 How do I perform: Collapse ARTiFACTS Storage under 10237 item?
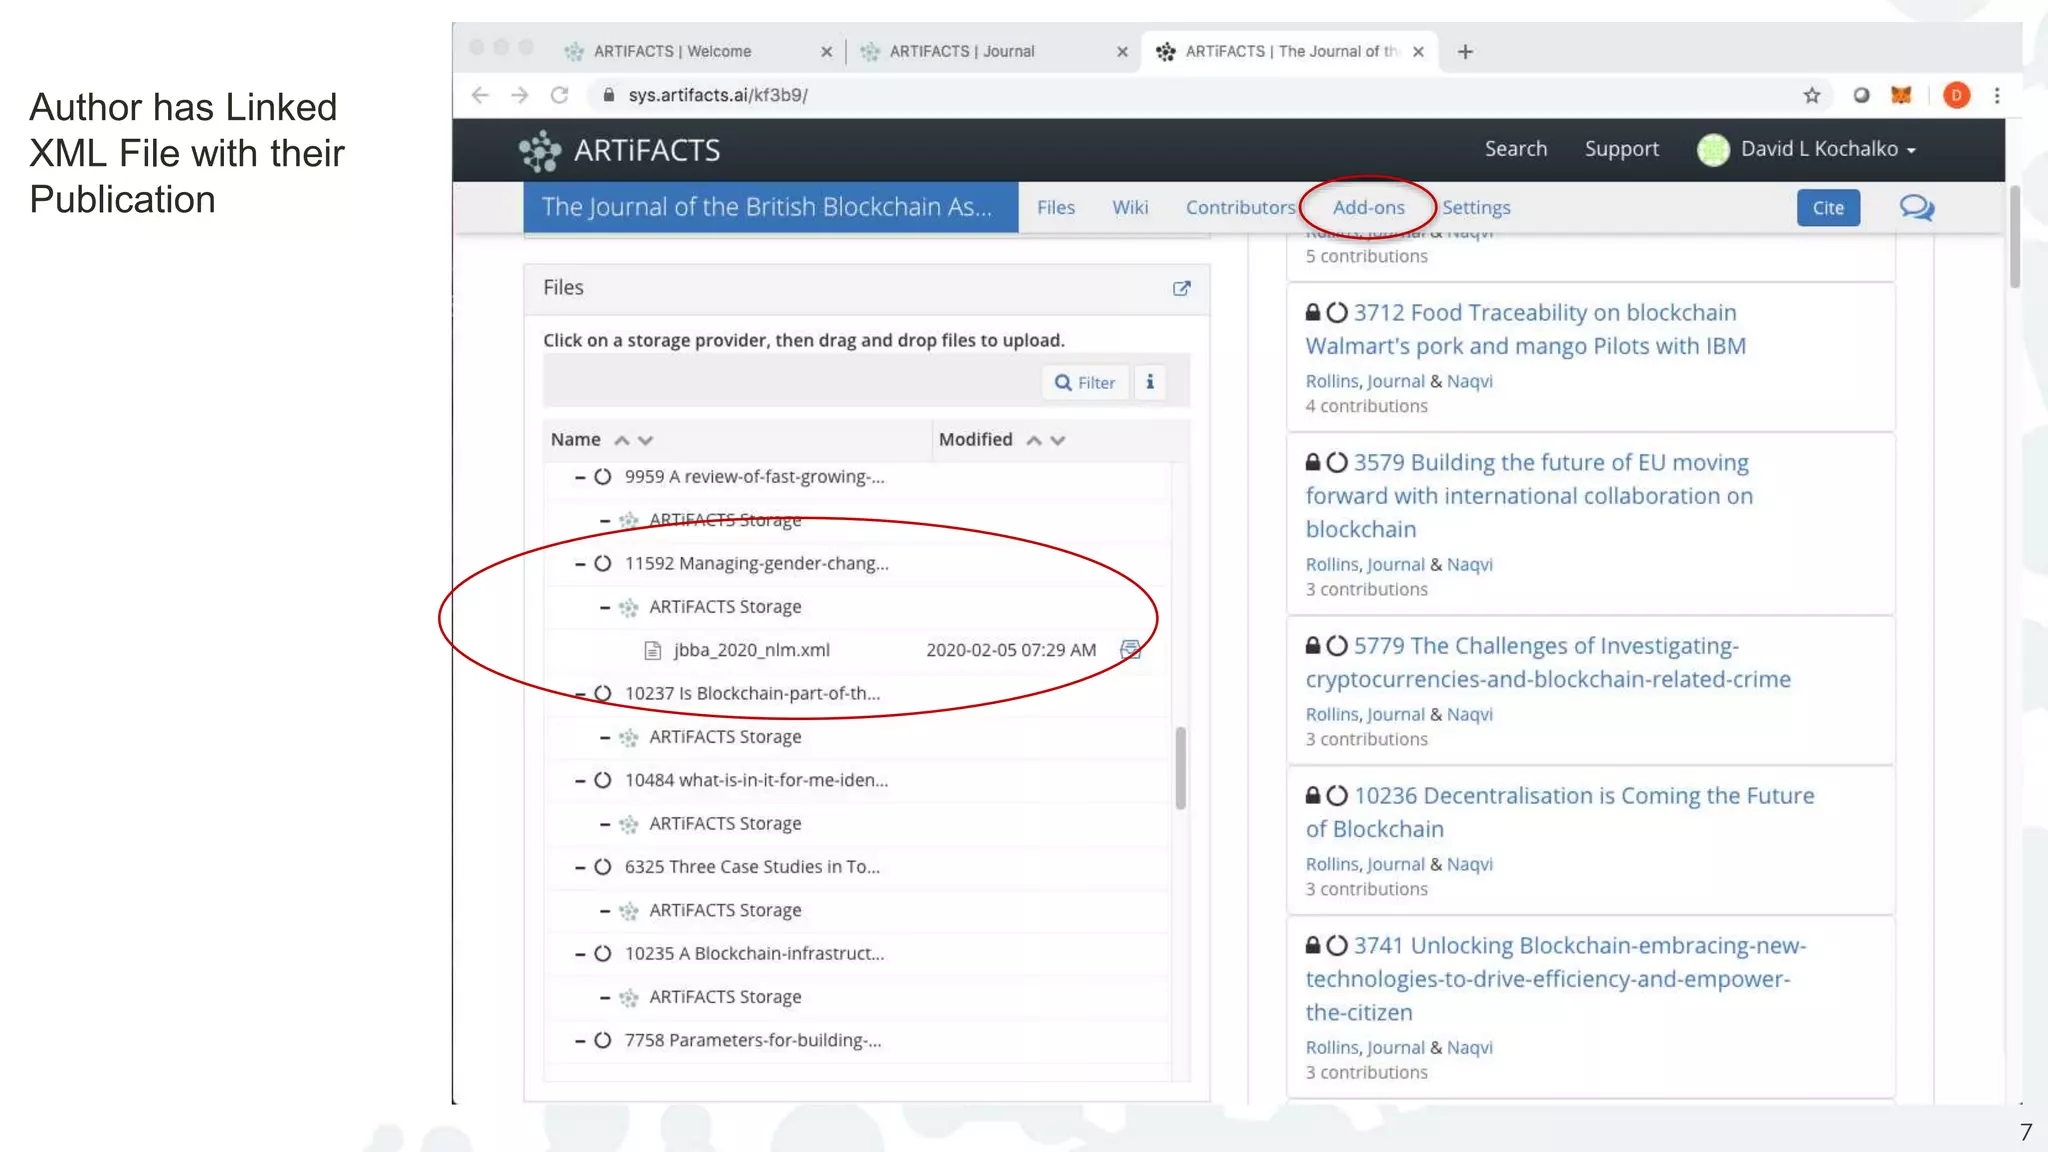[x=605, y=737]
